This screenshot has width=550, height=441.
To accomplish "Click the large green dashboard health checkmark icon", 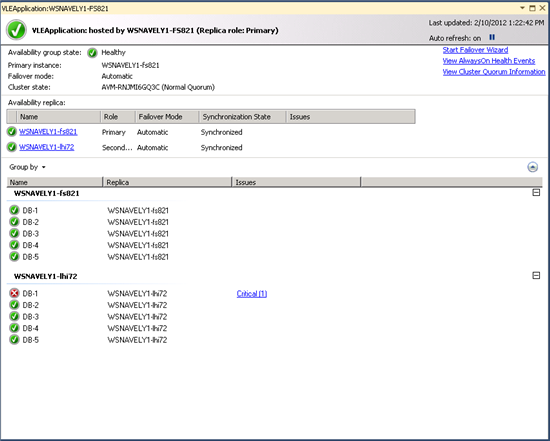I will click(16, 30).
